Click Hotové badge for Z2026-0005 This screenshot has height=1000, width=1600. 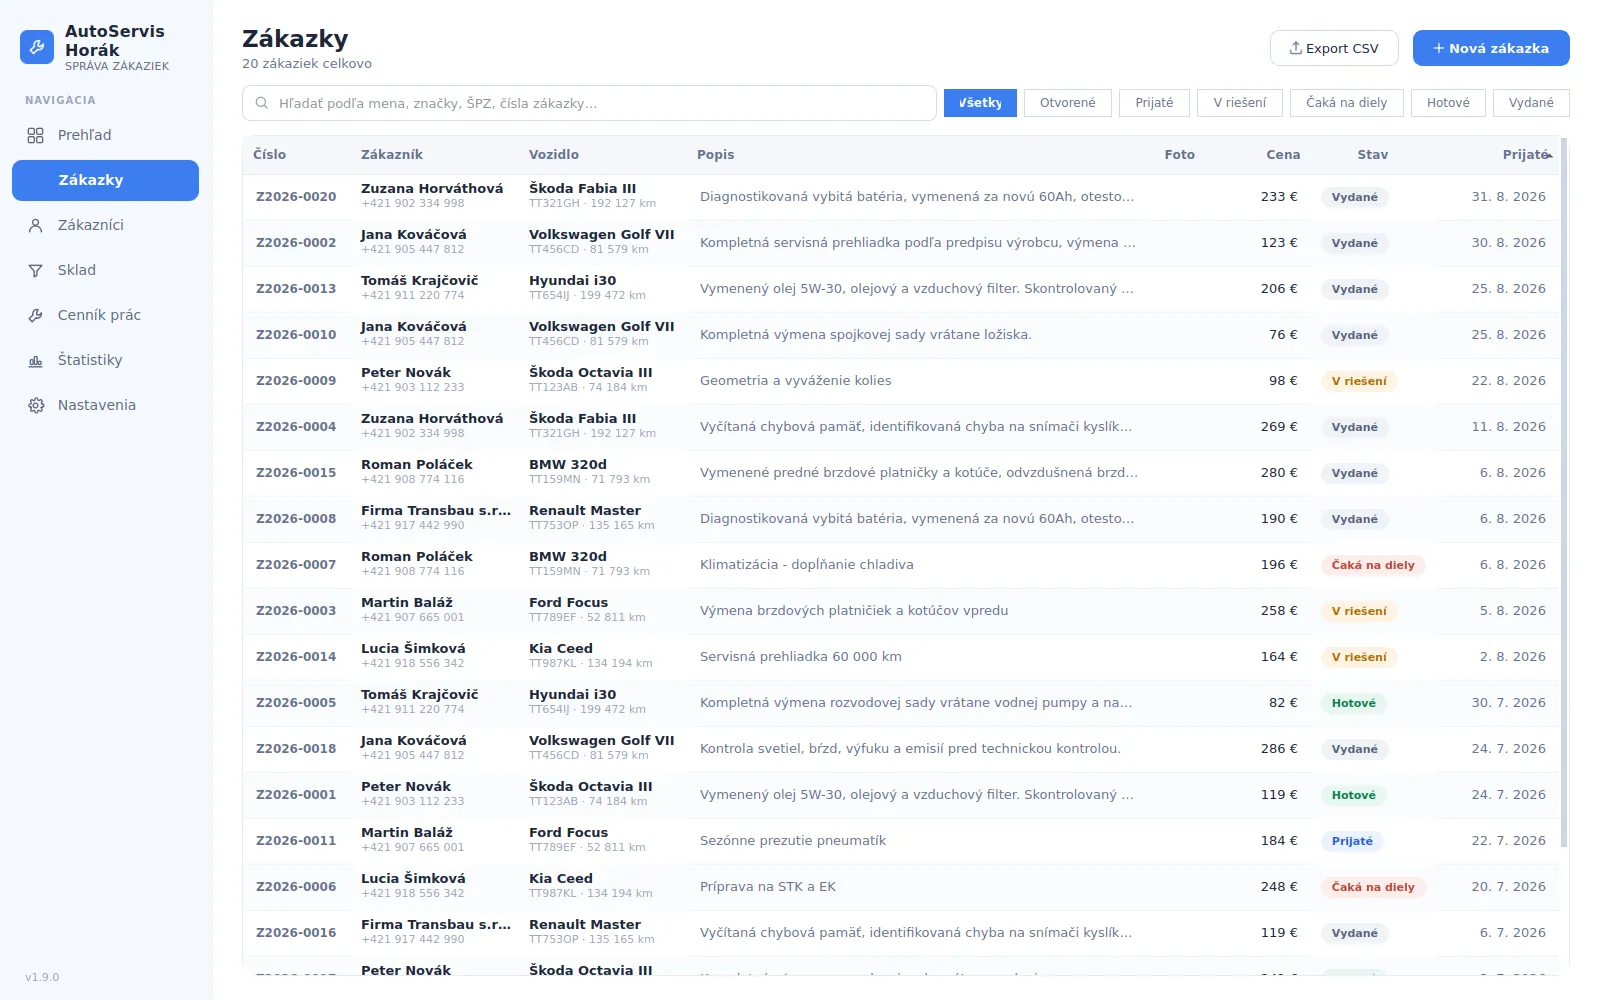(1354, 703)
